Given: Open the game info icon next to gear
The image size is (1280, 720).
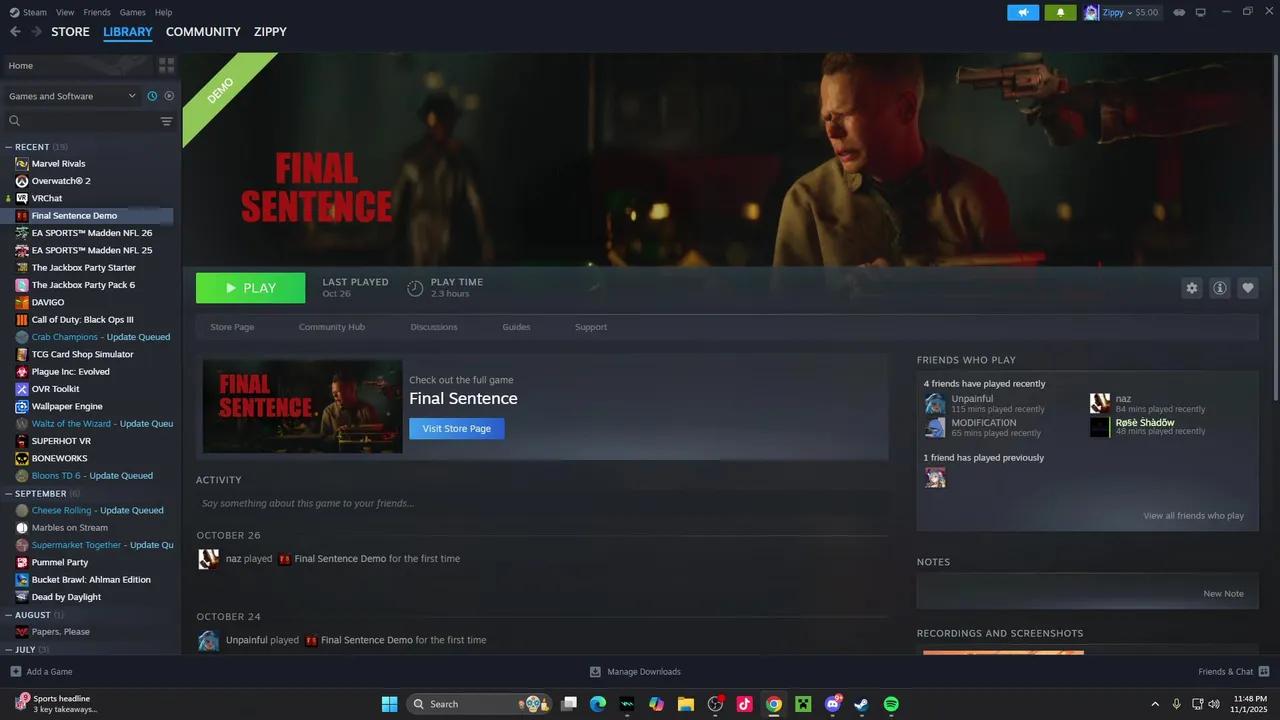Looking at the screenshot, I should pos(1219,288).
